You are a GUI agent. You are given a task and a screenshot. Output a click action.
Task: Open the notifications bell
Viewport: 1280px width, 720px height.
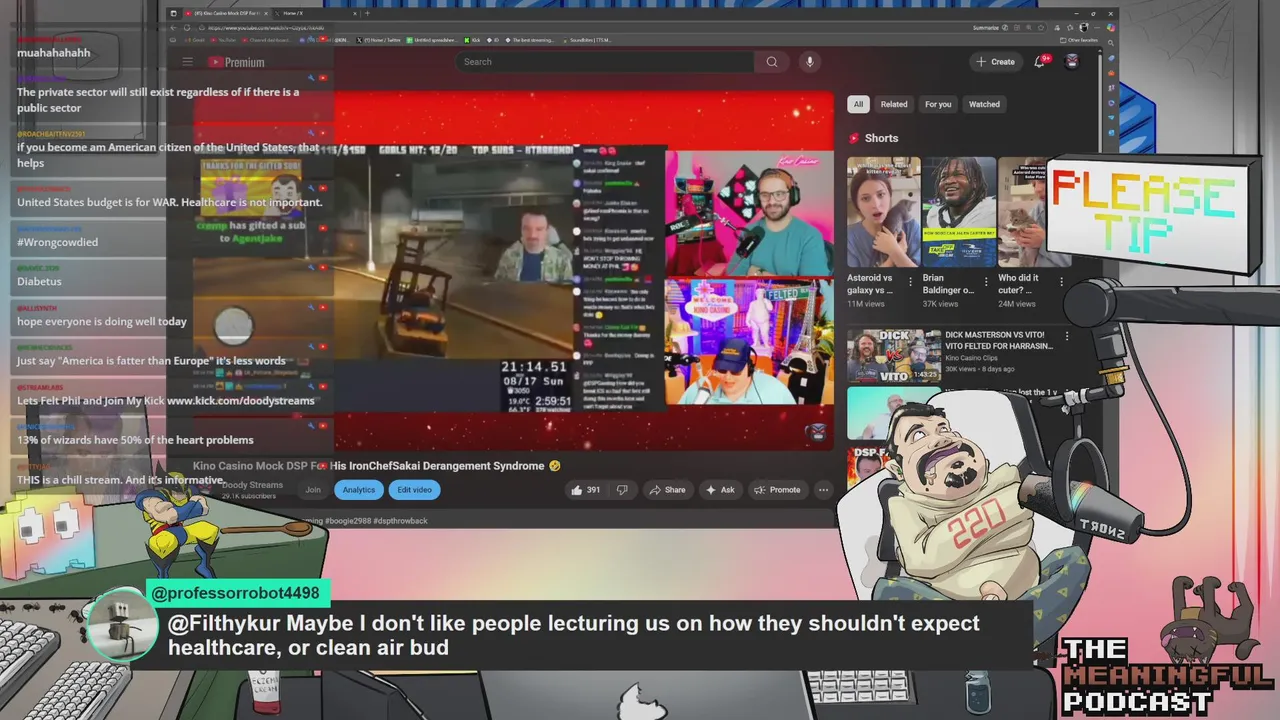tap(1041, 62)
